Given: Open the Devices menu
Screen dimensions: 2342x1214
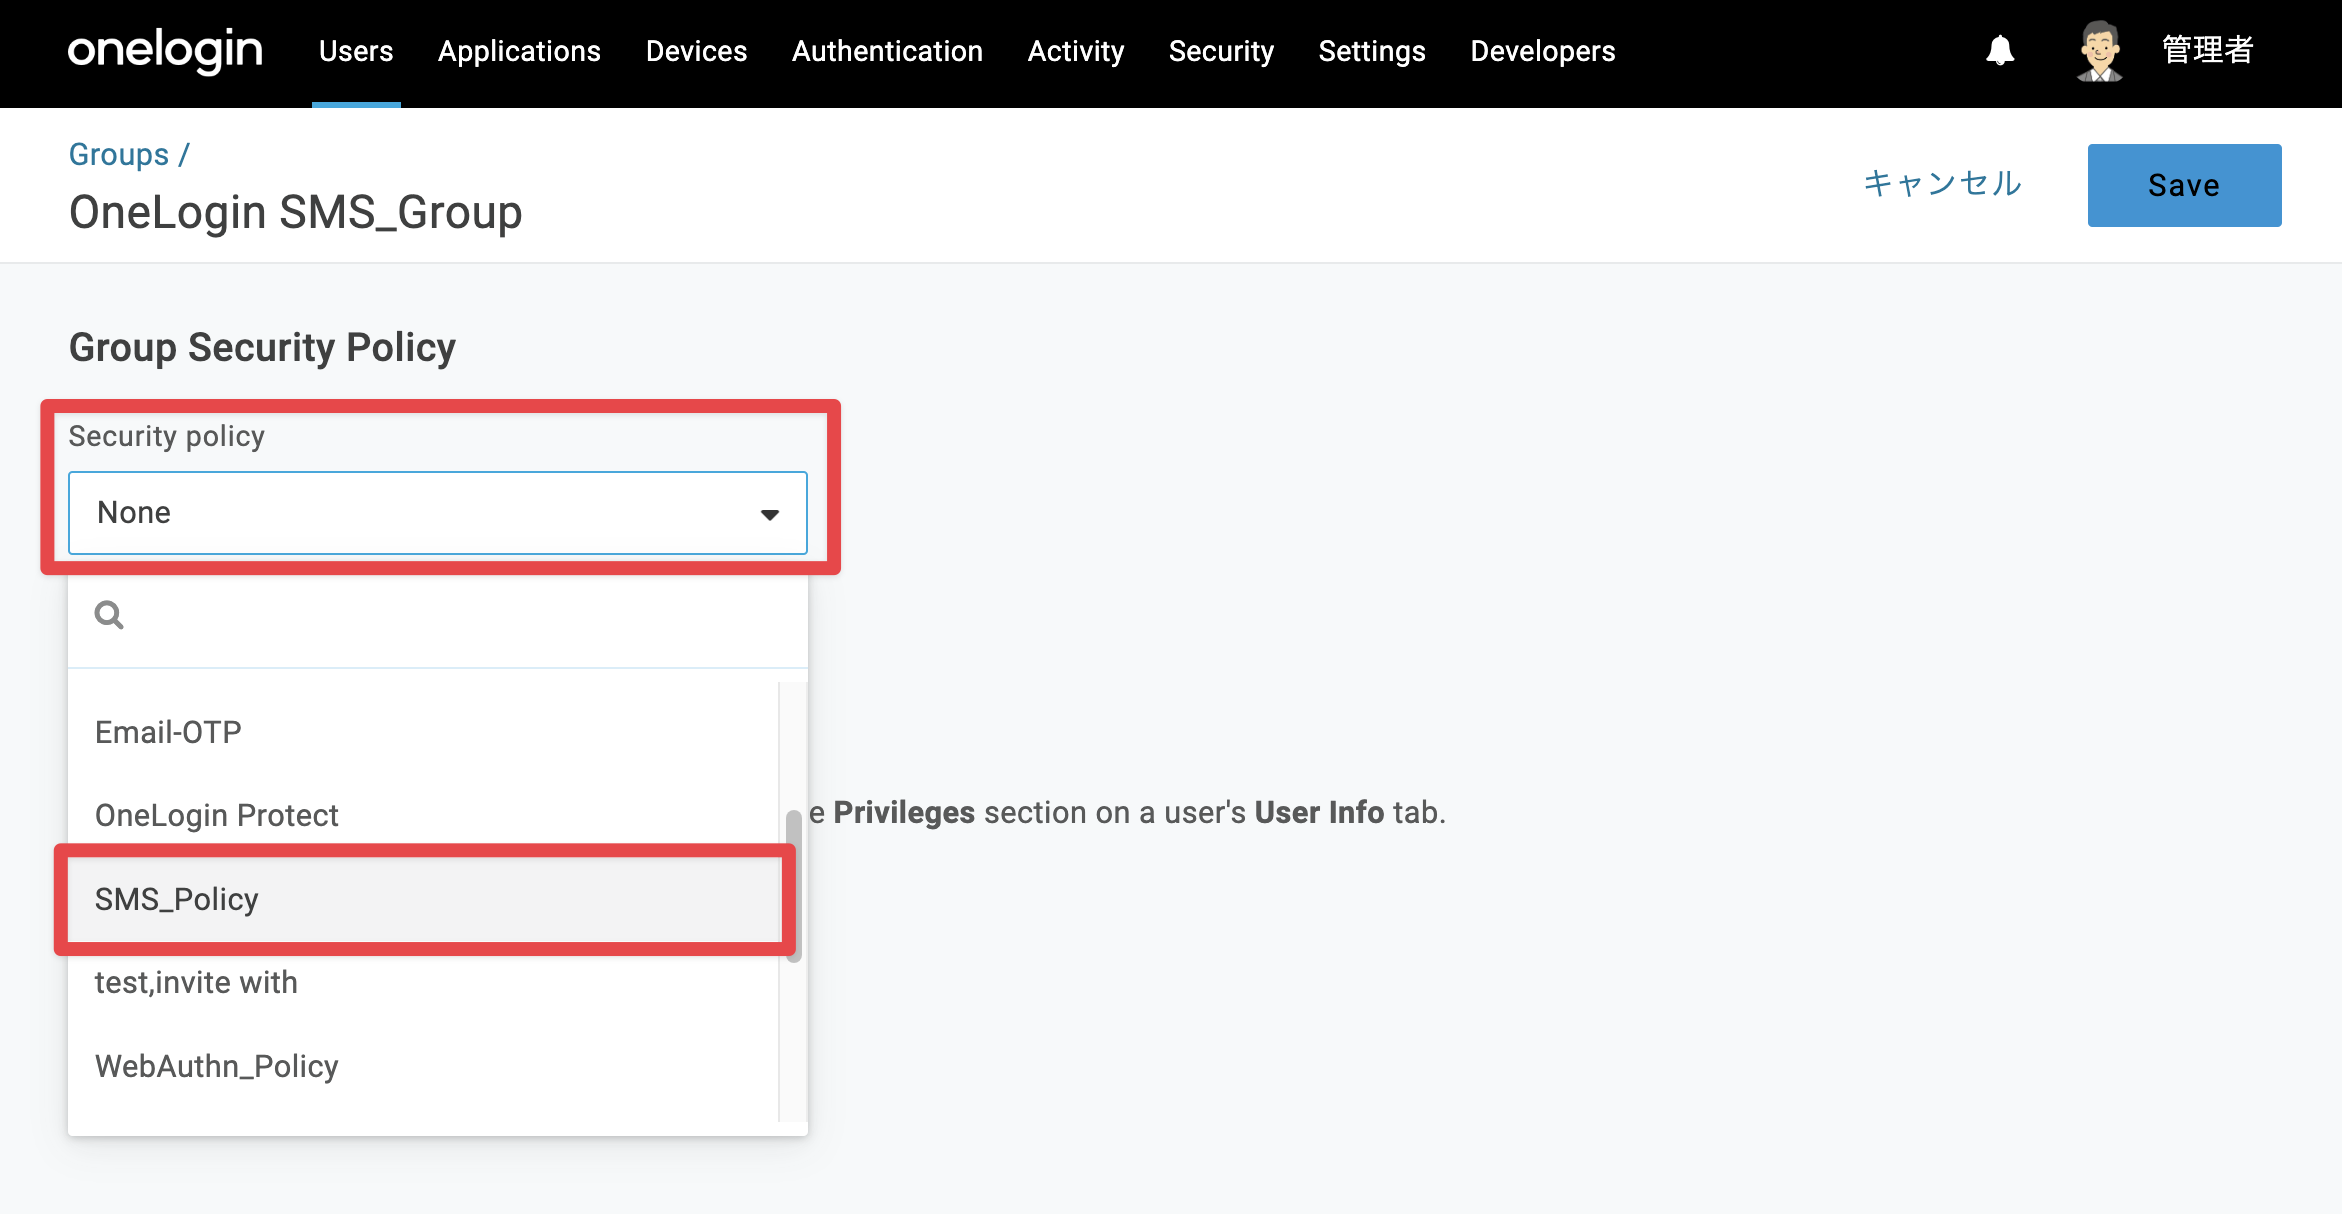Looking at the screenshot, I should (696, 51).
